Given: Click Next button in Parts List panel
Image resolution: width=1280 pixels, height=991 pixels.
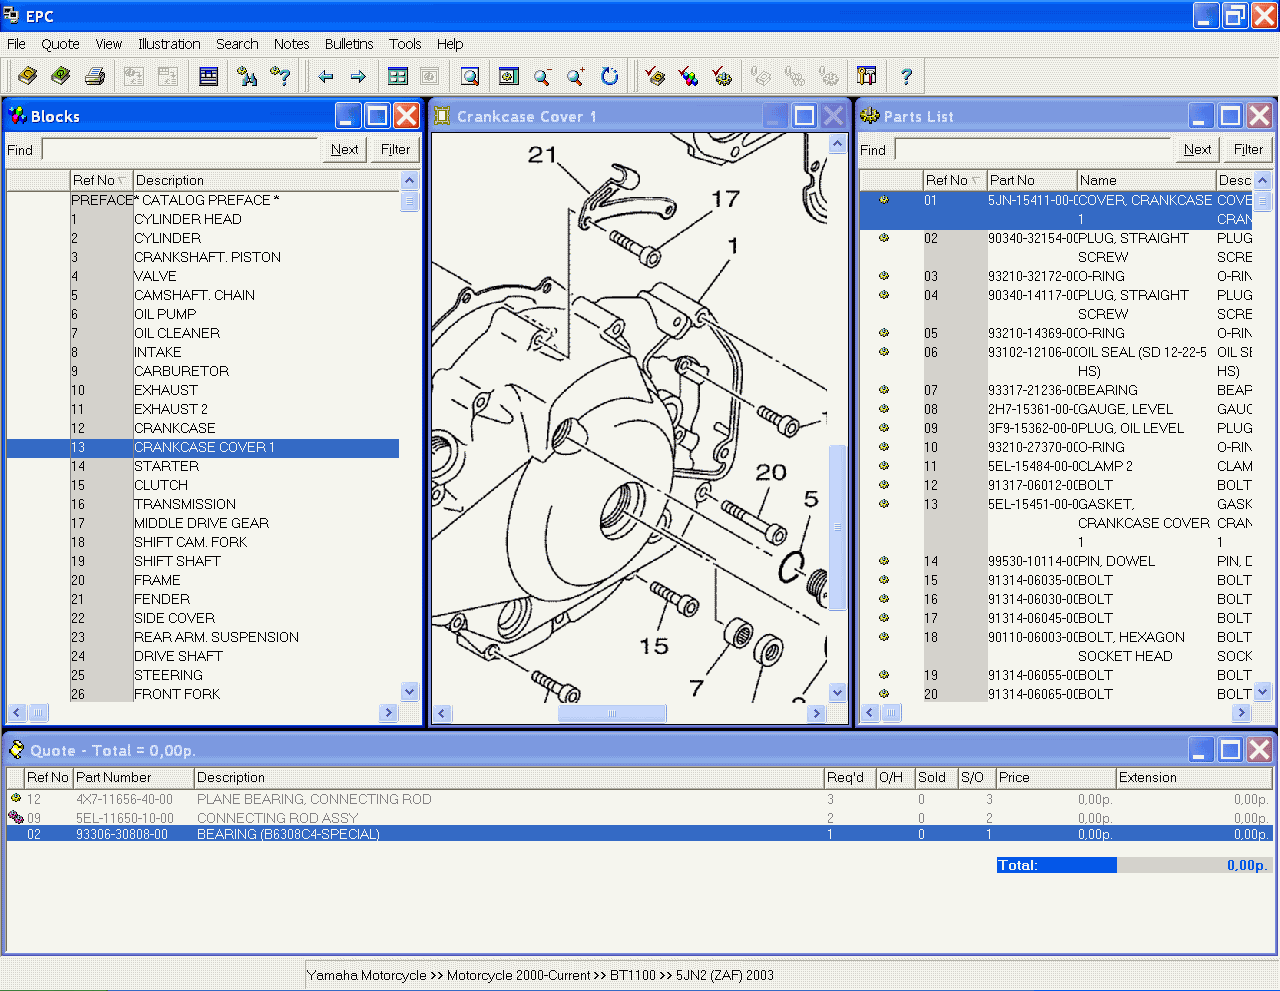Looking at the screenshot, I should [1198, 149].
